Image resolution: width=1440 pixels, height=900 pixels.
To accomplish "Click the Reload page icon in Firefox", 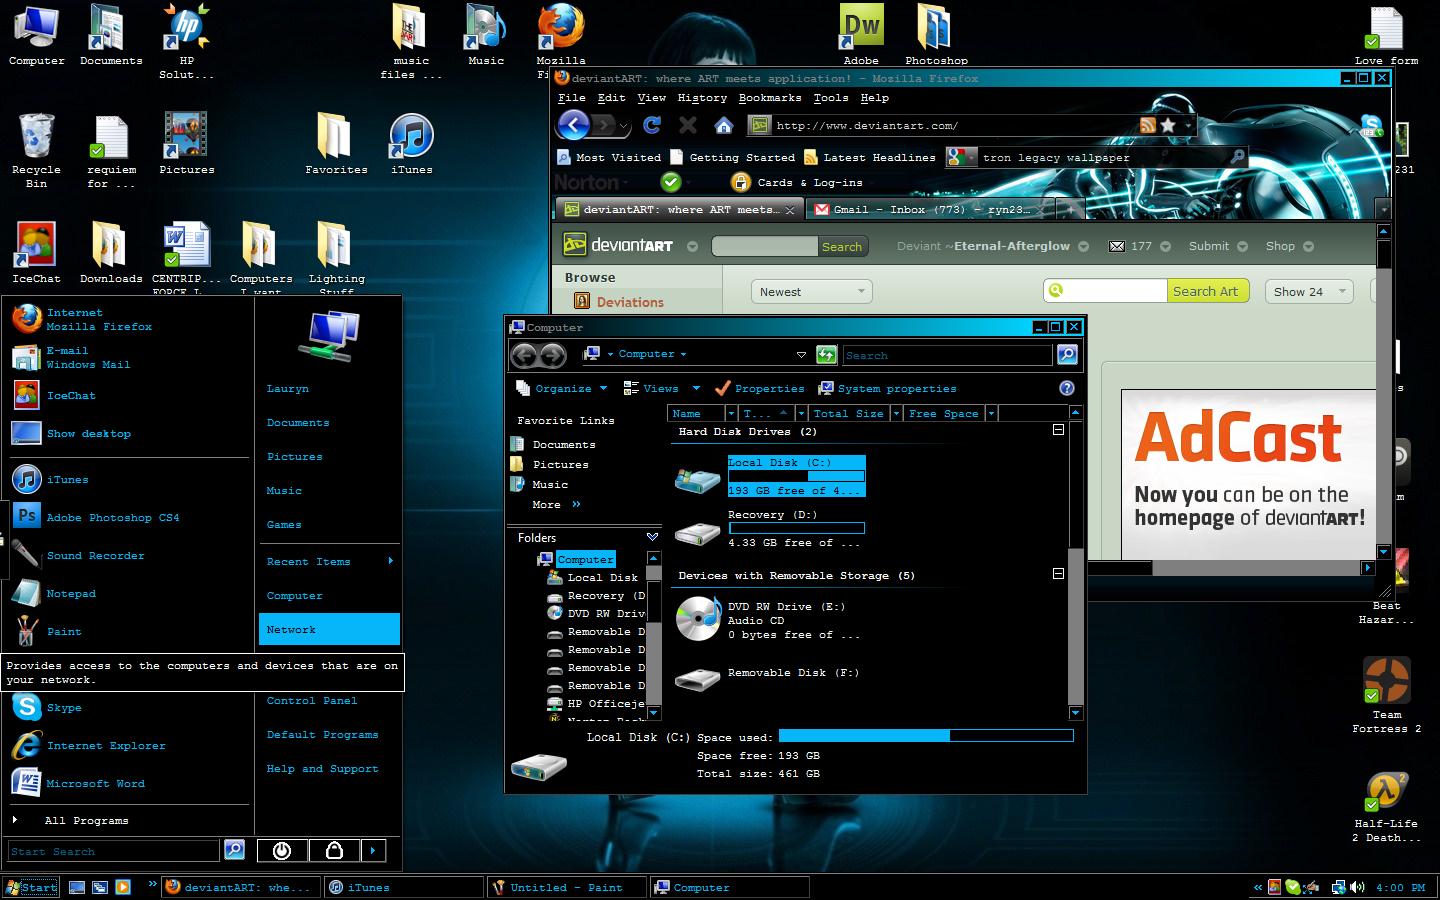I will click(652, 125).
